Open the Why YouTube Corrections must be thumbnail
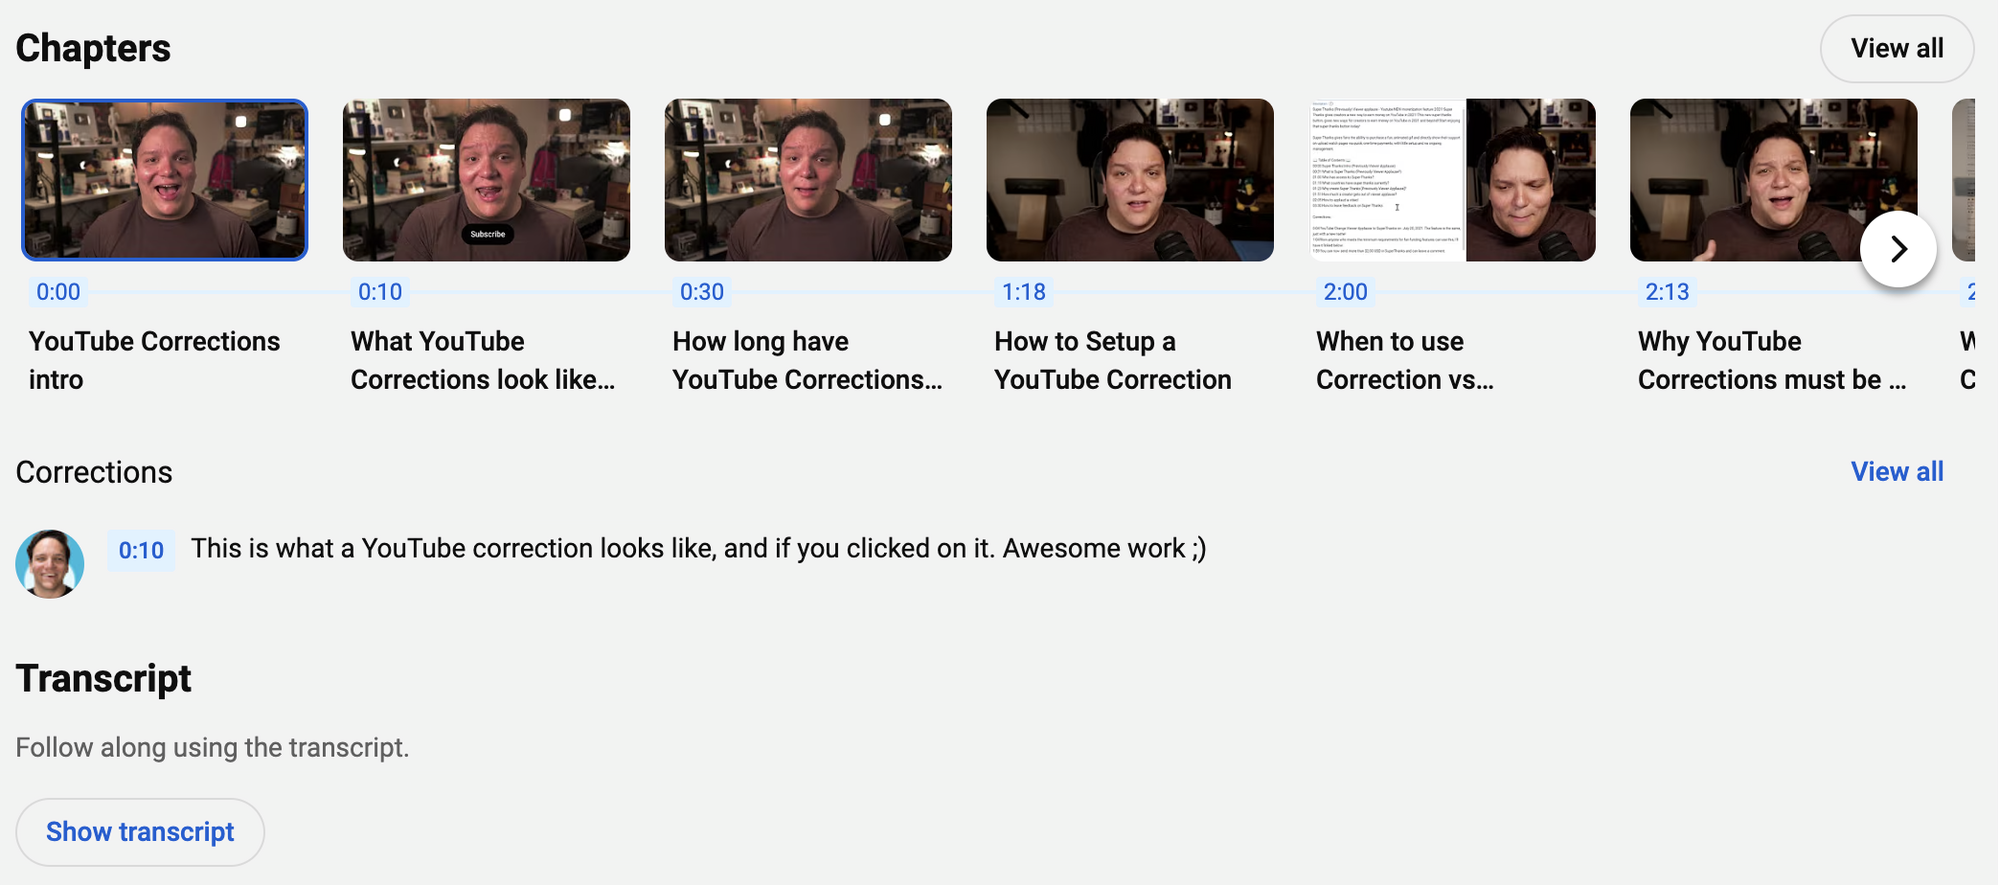2000x885 pixels. click(1774, 180)
